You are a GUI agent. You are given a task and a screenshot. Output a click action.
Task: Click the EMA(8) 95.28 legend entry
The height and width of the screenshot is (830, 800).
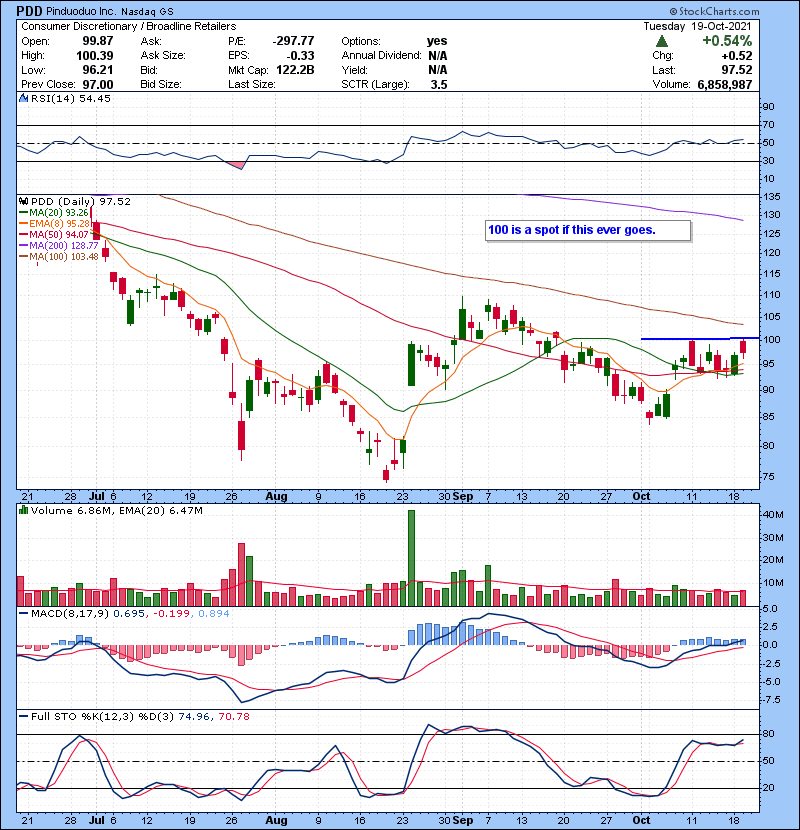point(55,223)
